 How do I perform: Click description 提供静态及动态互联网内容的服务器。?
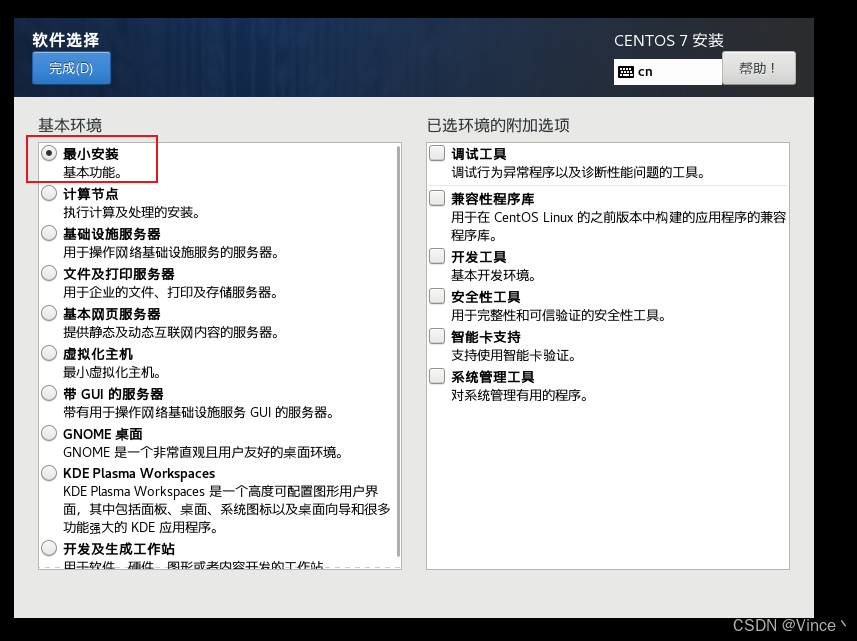tap(171, 332)
